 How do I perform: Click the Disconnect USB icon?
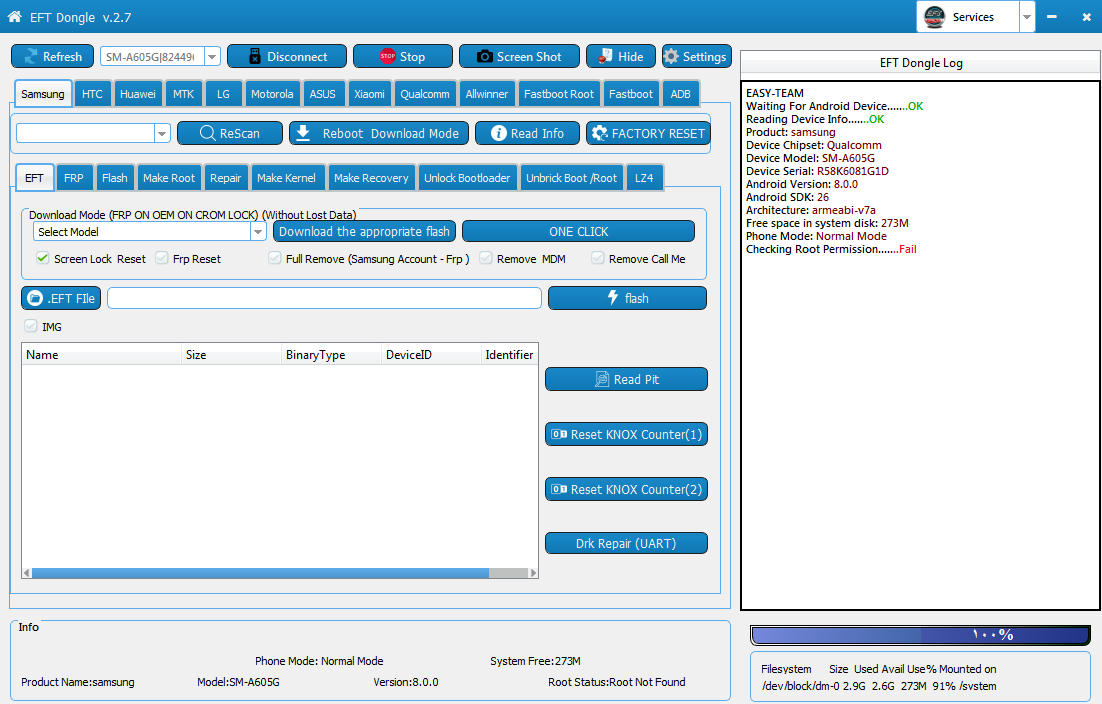(254, 56)
